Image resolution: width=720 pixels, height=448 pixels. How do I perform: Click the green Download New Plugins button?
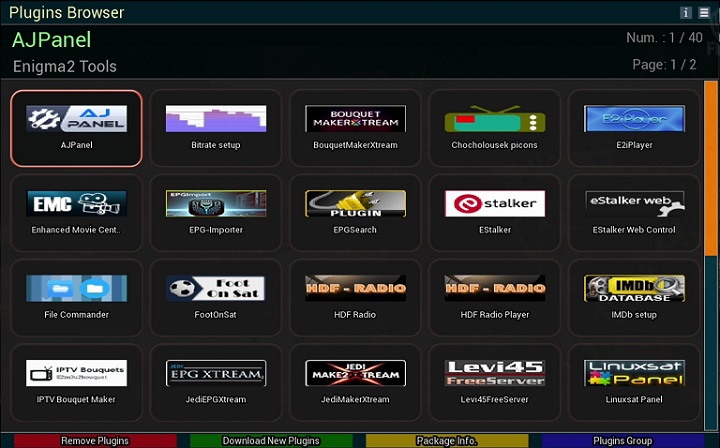[x=271, y=441]
